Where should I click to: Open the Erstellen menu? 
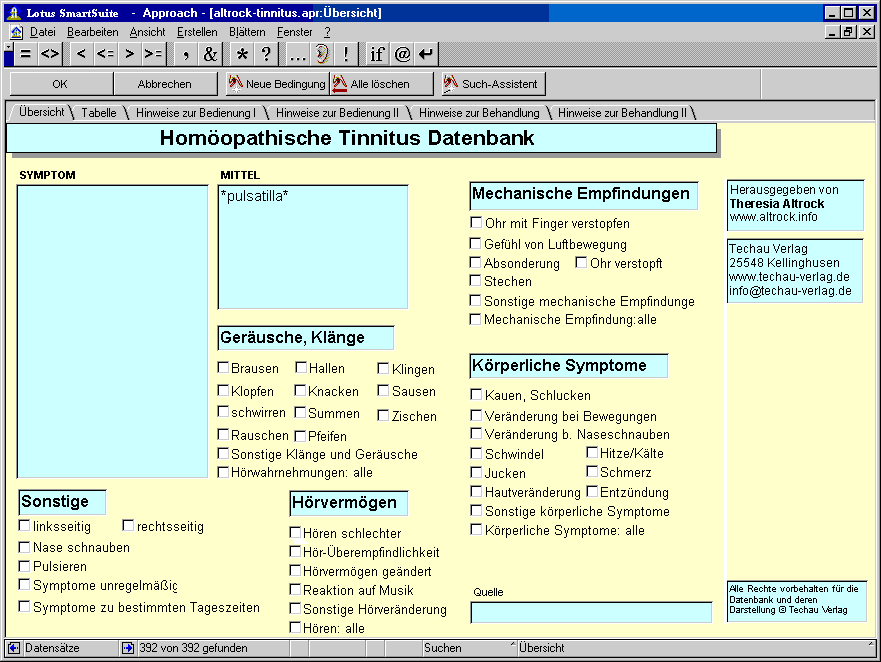coord(197,32)
